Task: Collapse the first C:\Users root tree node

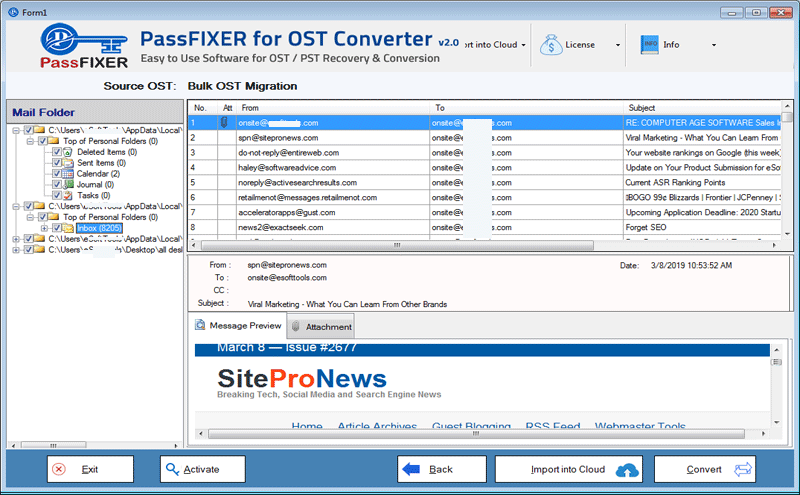Action: (16, 131)
